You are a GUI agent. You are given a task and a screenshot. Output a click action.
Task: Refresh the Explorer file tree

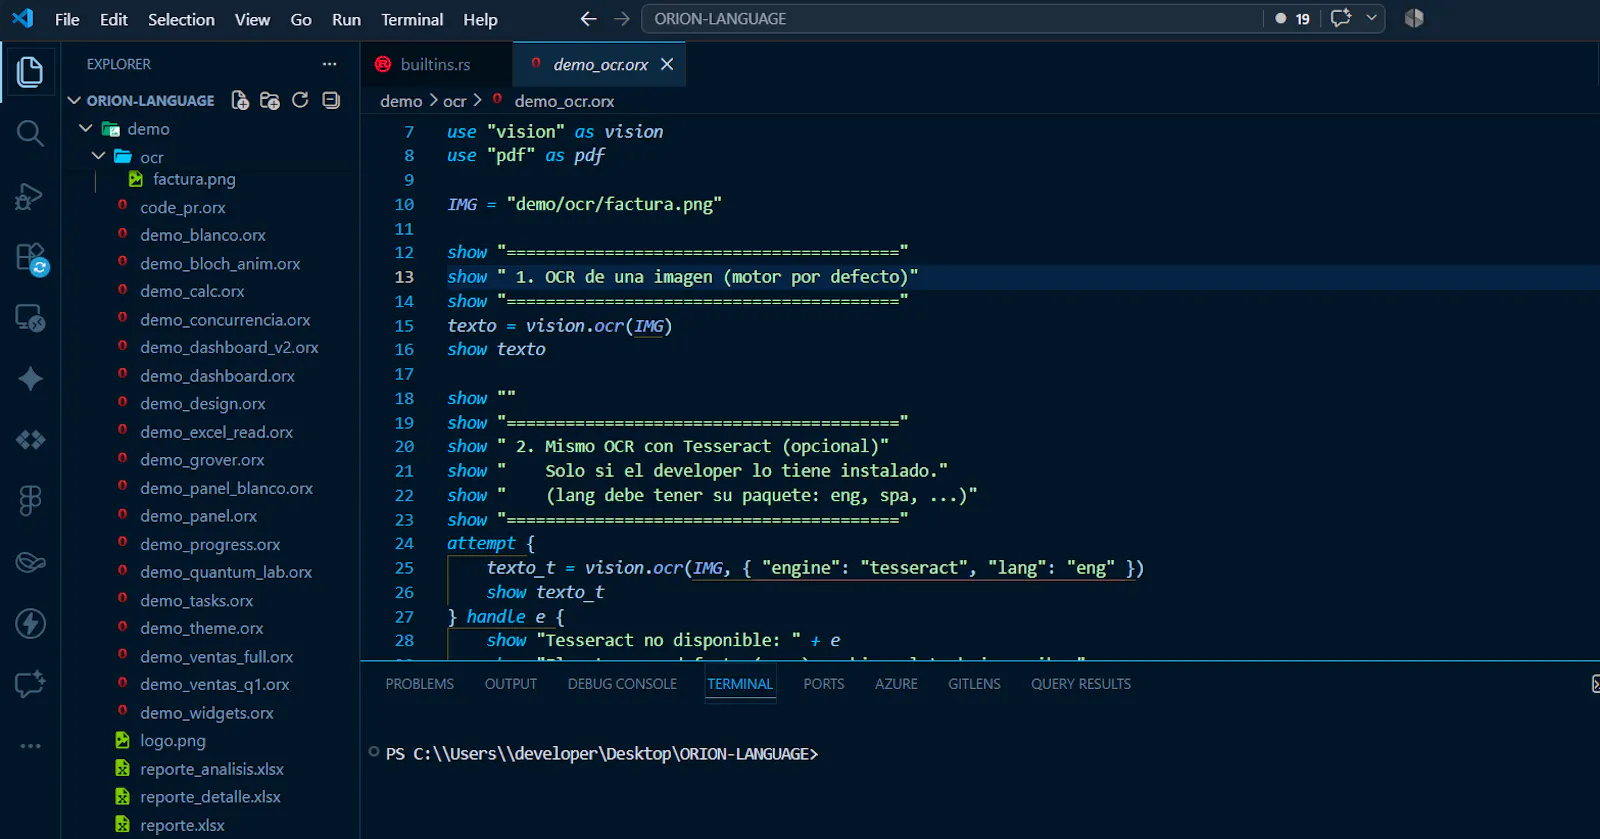click(x=300, y=100)
